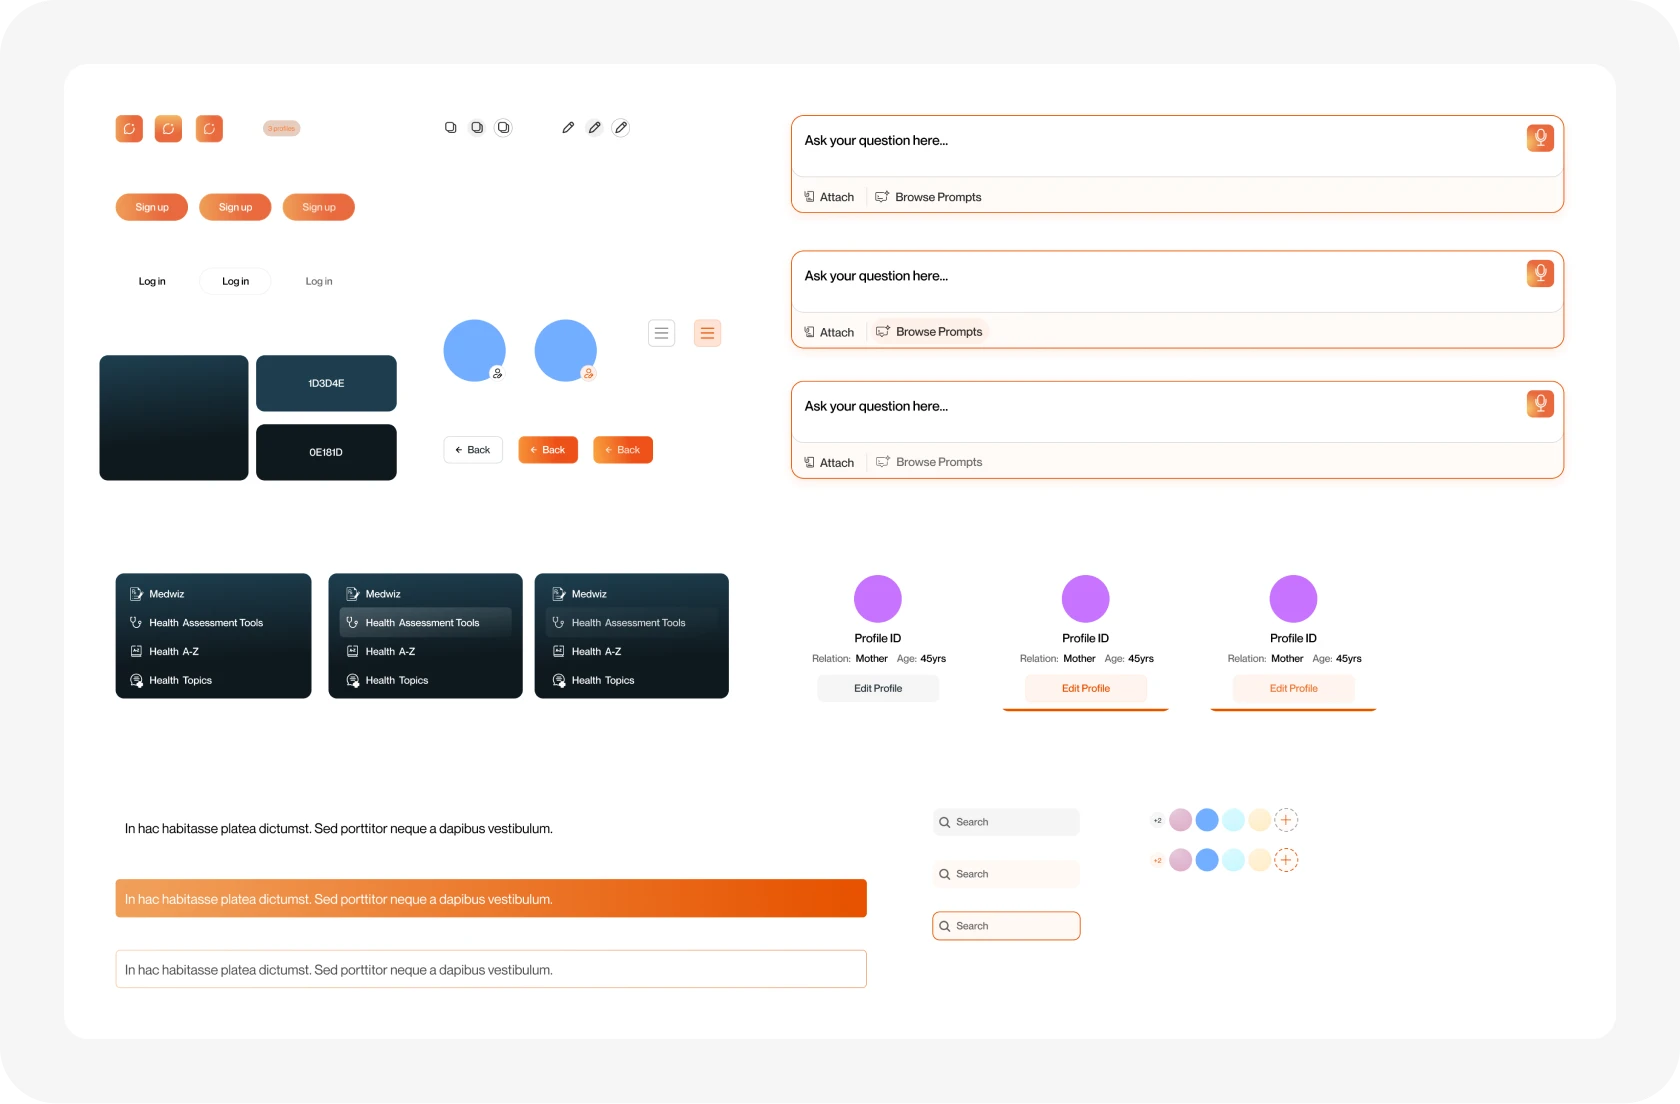Click the plain copy icon without a circle

click(451, 128)
